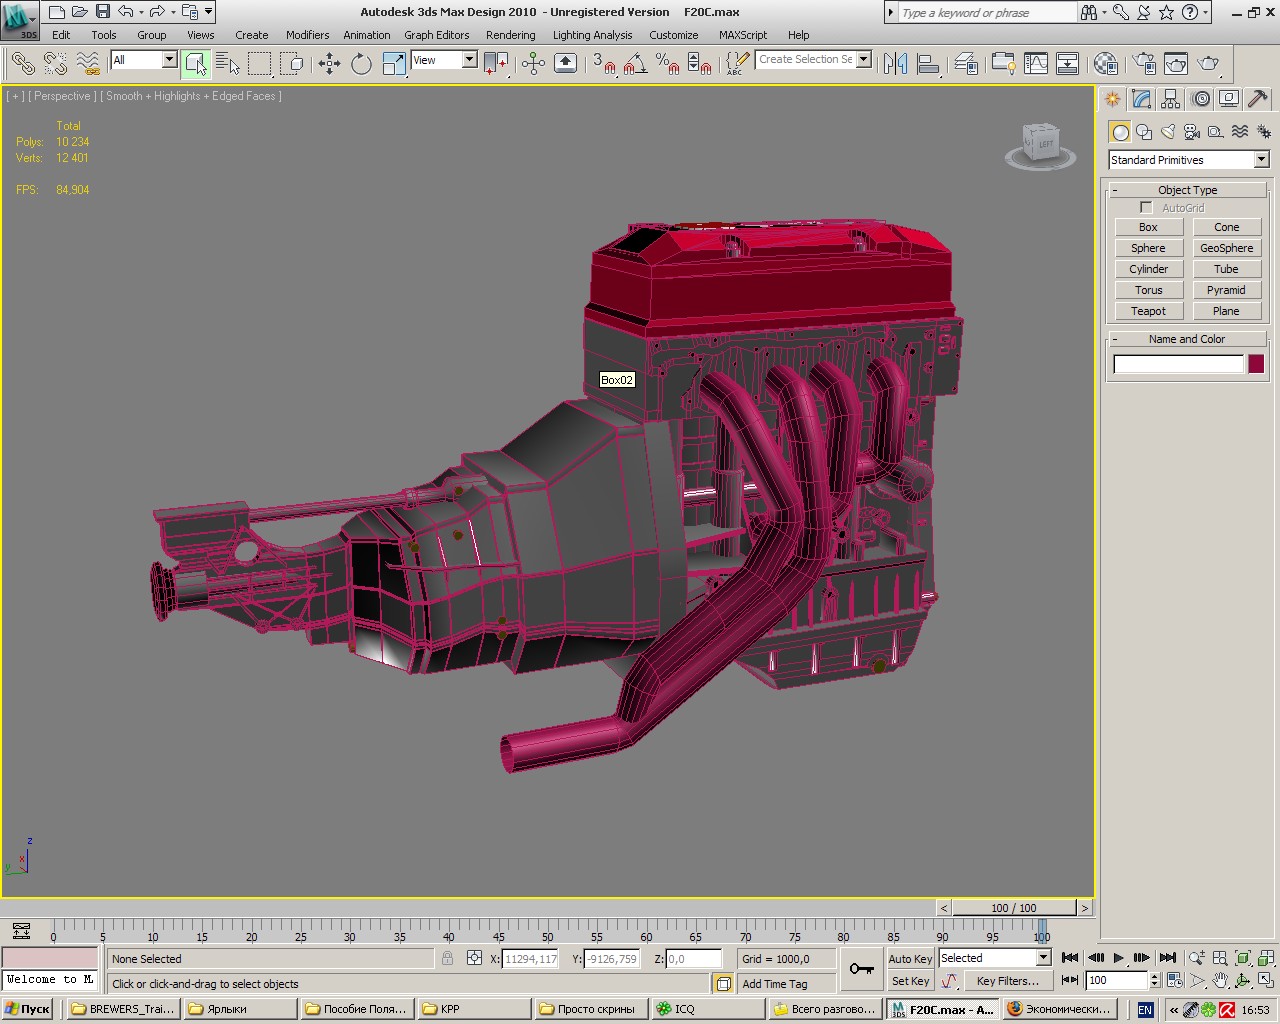The height and width of the screenshot is (1024, 1280).
Task: Open the Rendering menu
Action: tap(510, 35)
